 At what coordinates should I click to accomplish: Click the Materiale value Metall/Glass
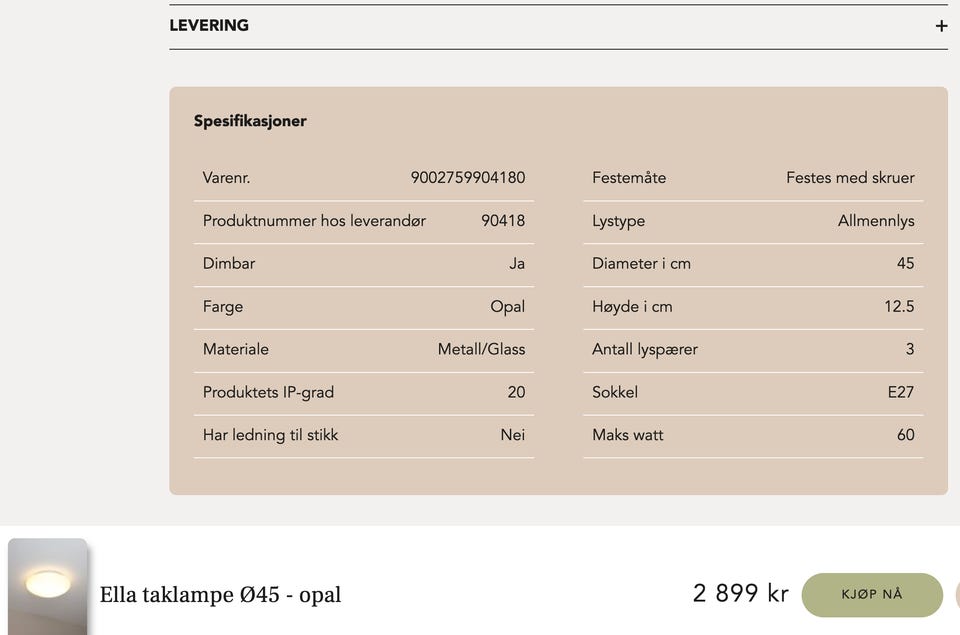pos(481,349)
